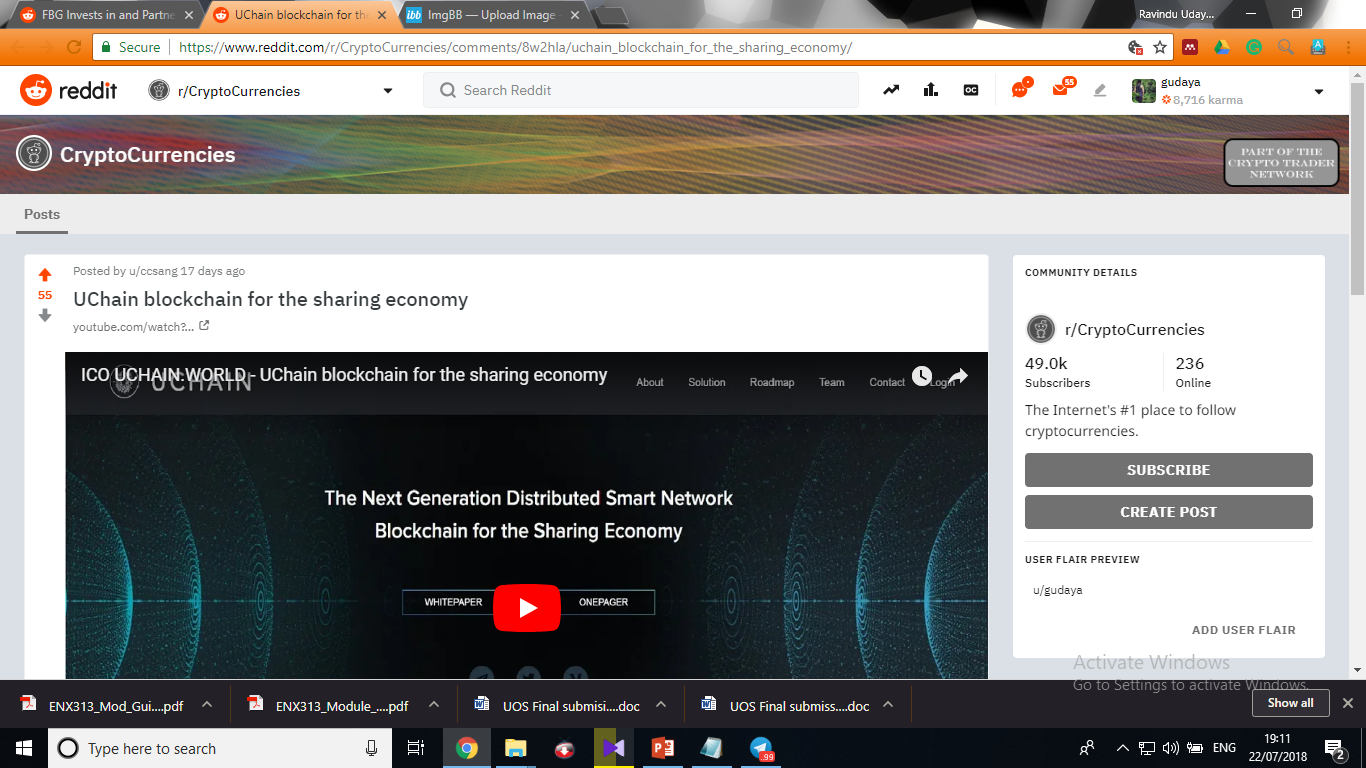Viewport: 1366px width, 768px height.
Task: Close the FBG Invests browser tab
Action: pos(188,15)
